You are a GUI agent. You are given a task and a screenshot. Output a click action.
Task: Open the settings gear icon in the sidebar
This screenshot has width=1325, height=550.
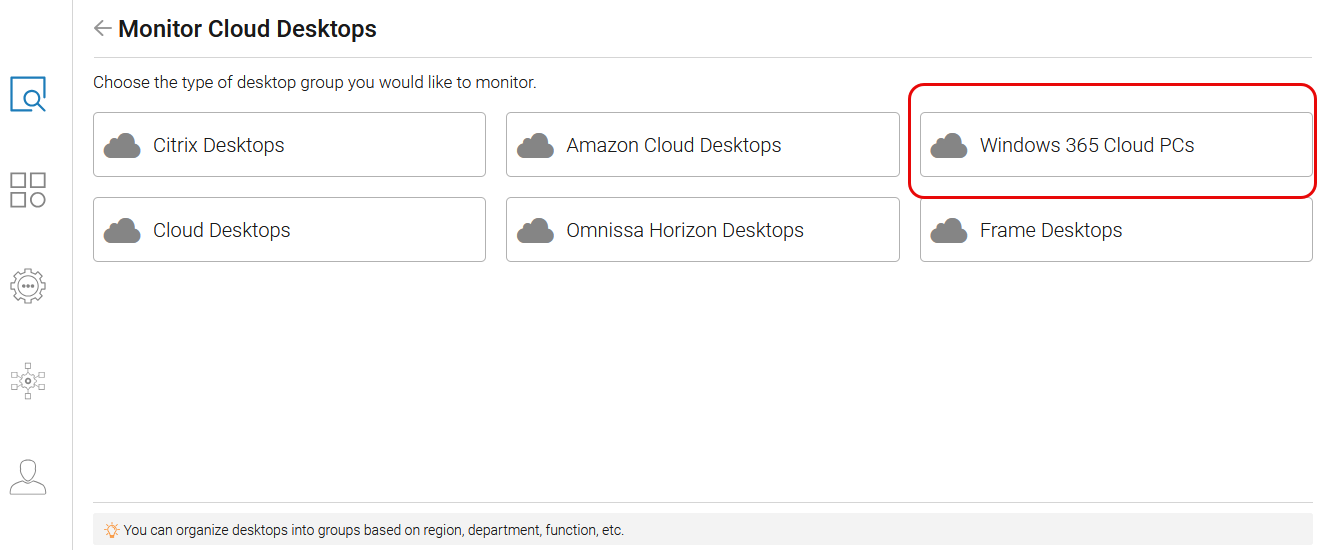28,286
